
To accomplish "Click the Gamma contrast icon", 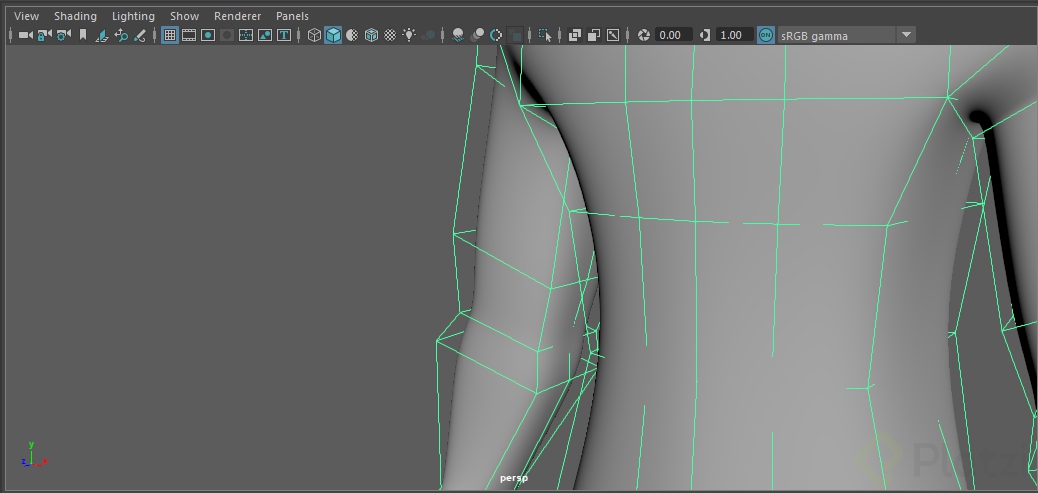I will 705,35.
